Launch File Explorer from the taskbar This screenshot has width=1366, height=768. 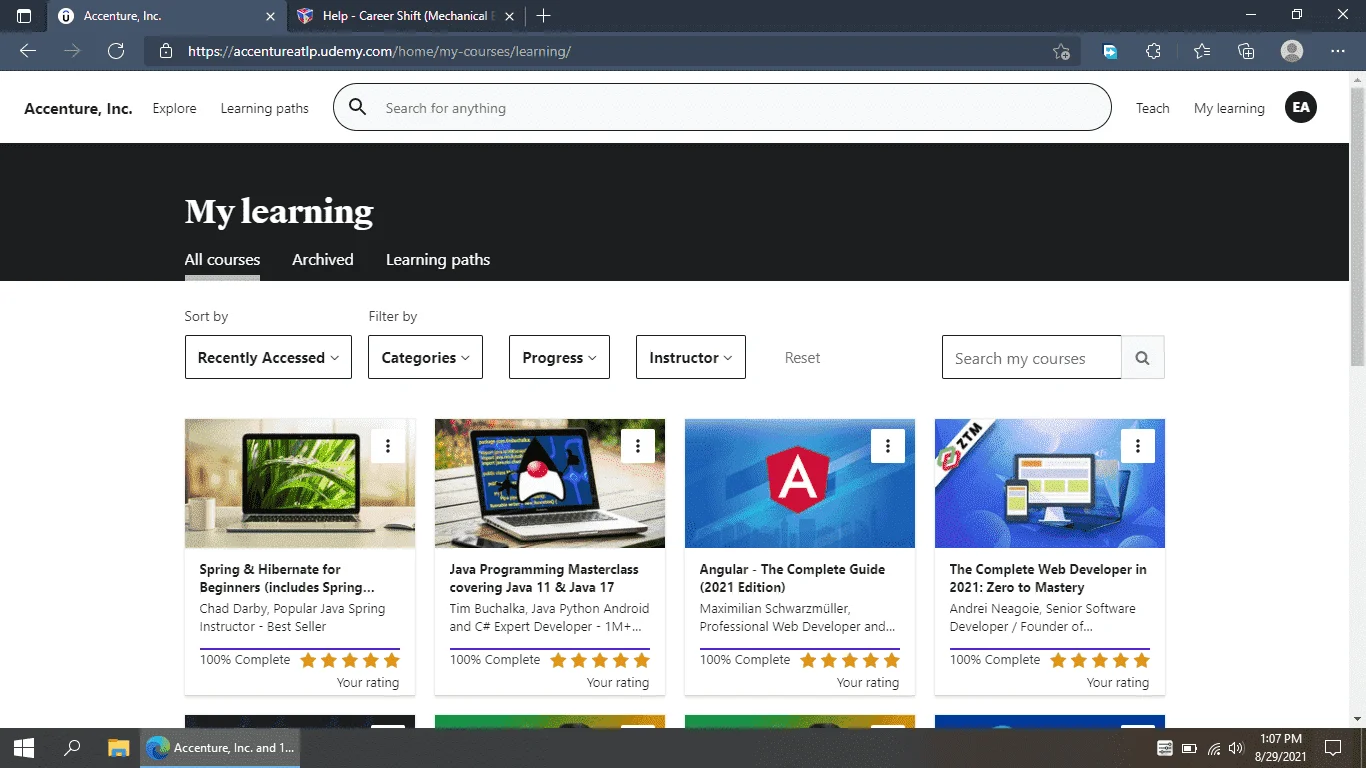[119, 748]
